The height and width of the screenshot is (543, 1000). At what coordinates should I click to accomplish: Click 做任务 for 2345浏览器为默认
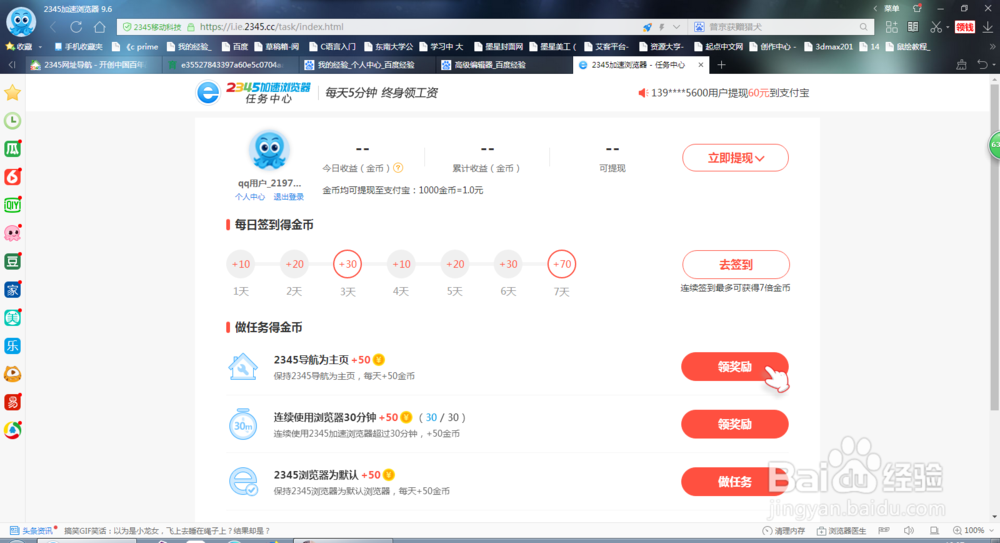pos(735,482)
